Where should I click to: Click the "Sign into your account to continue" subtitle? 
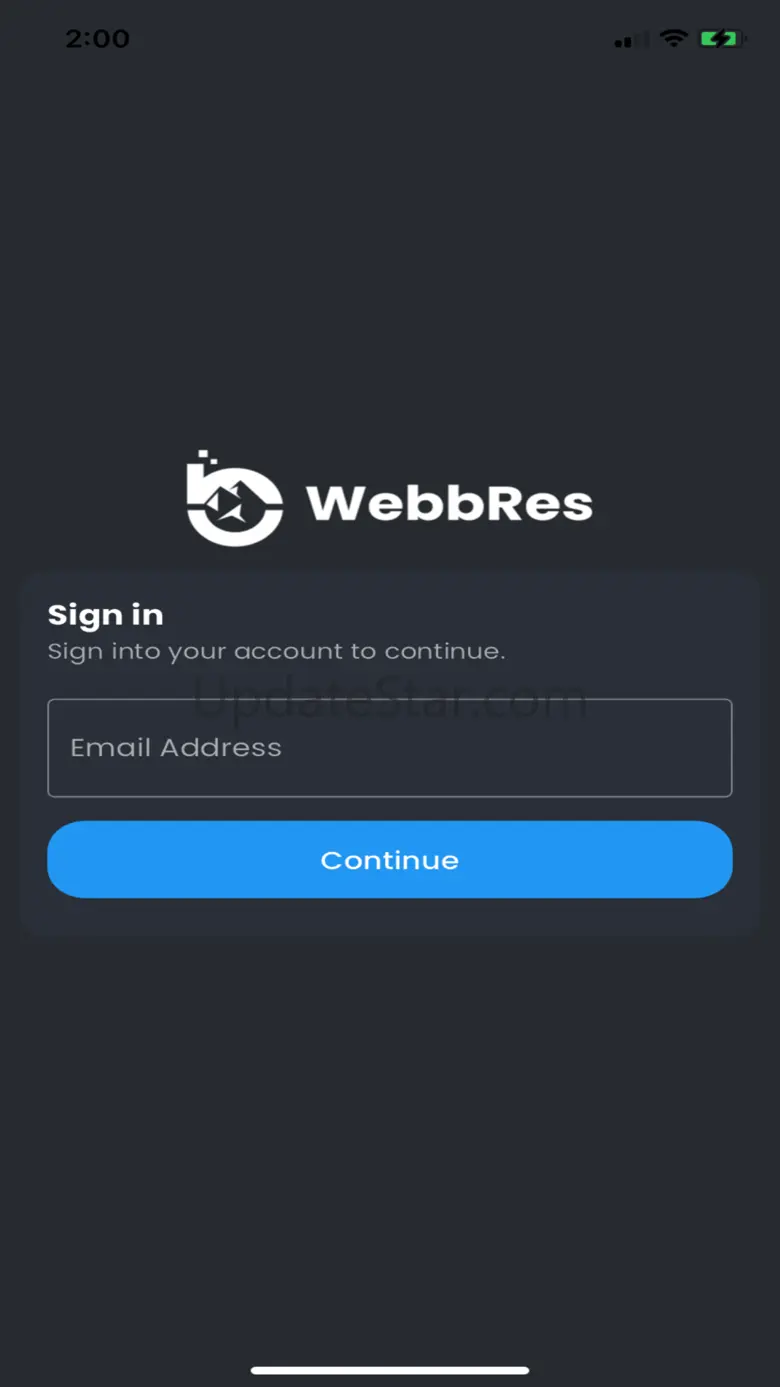tap(277, 652)
